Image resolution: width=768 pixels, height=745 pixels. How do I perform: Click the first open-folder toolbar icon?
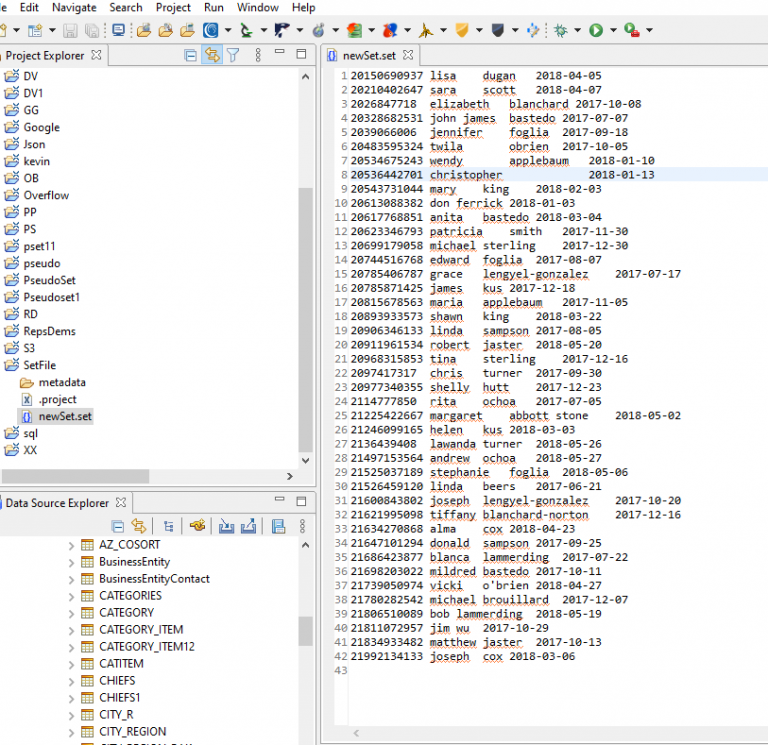tap(144, 30)
